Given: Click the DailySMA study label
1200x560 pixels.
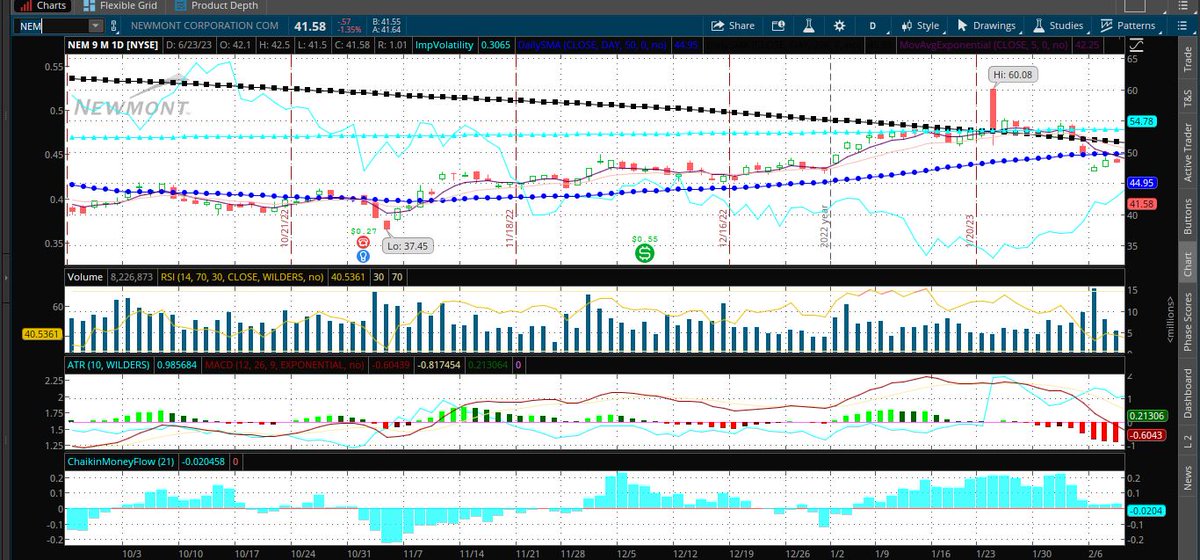Looking at the screenshot, I should point(595,45).
